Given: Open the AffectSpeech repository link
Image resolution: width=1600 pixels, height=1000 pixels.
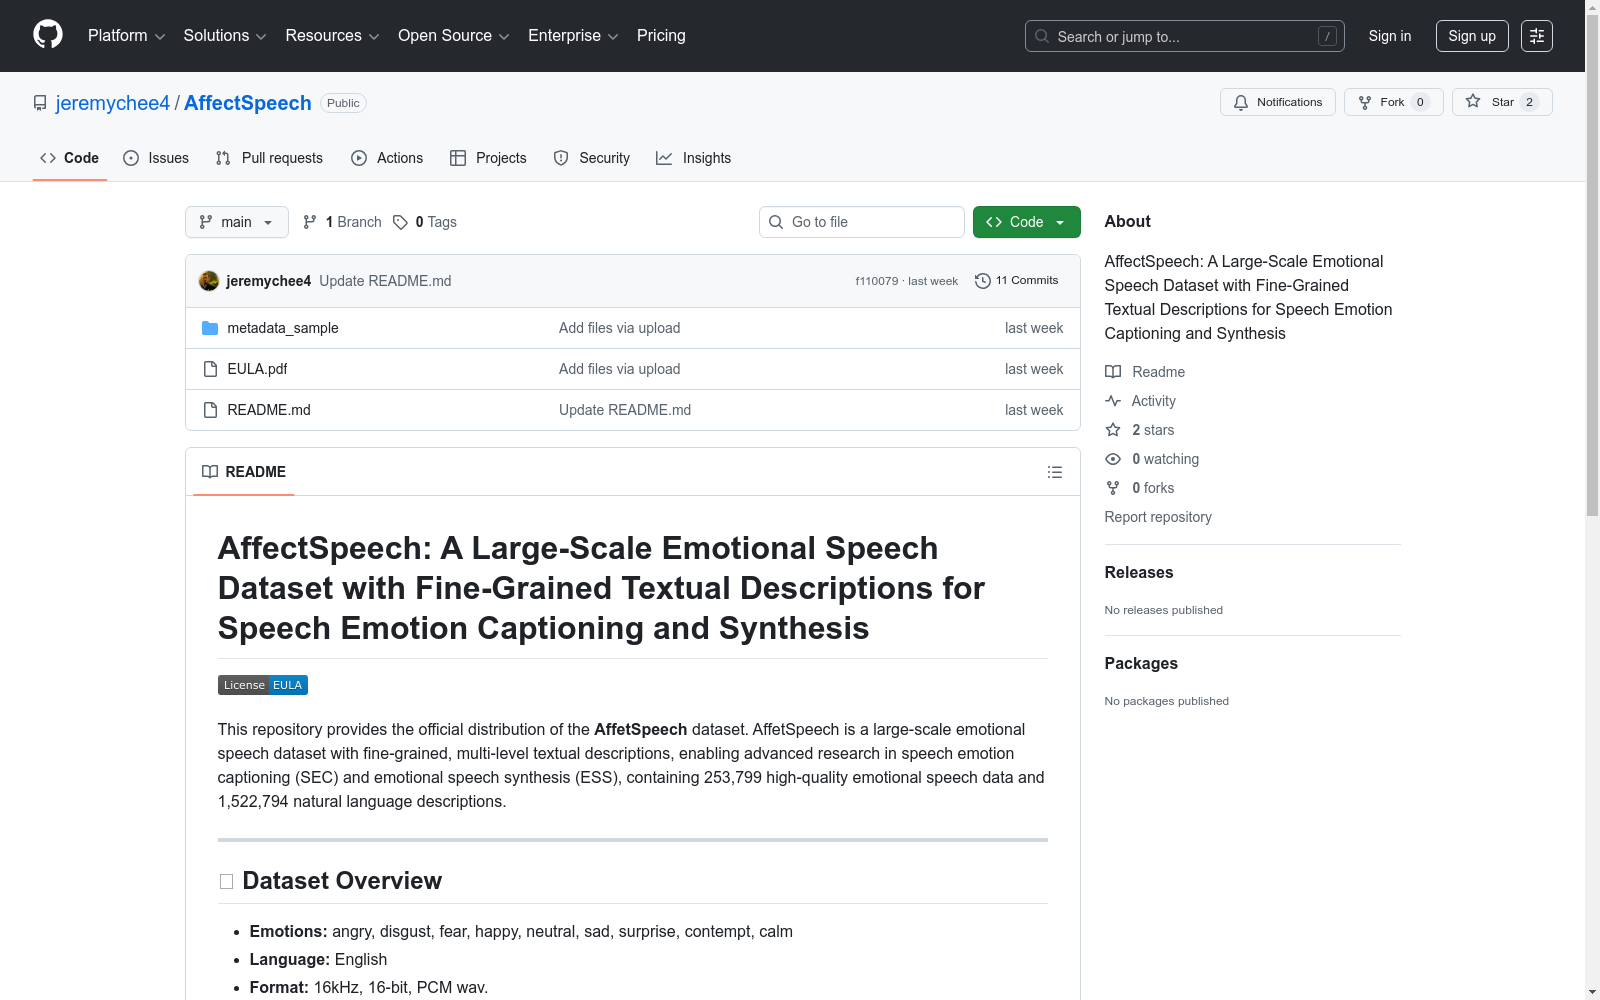Looking at the screenshot, I should coord(248,103).
